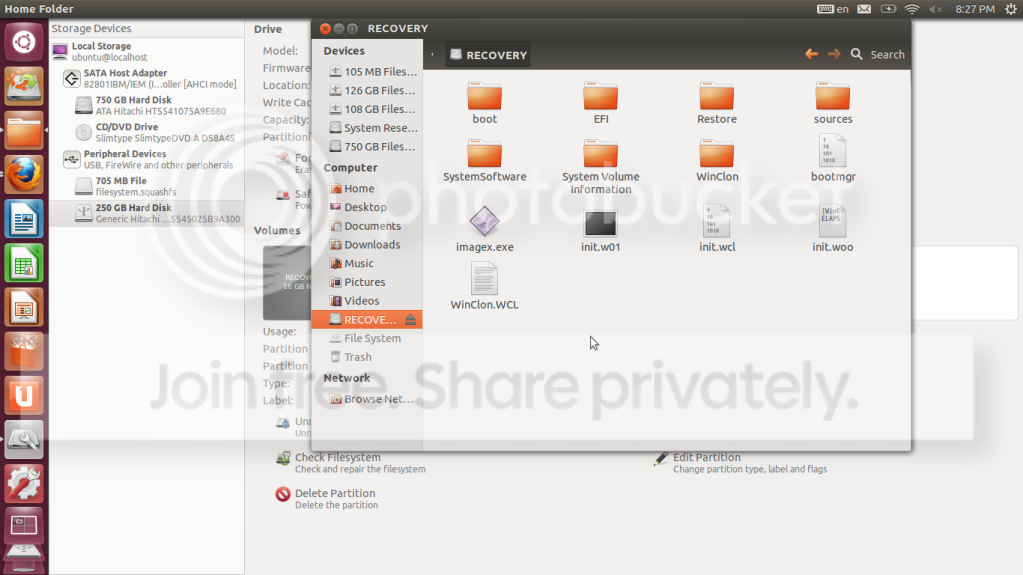Open the Wi-Fi network indicator menu
The image size is (1023, 575).
coord(912,9)
